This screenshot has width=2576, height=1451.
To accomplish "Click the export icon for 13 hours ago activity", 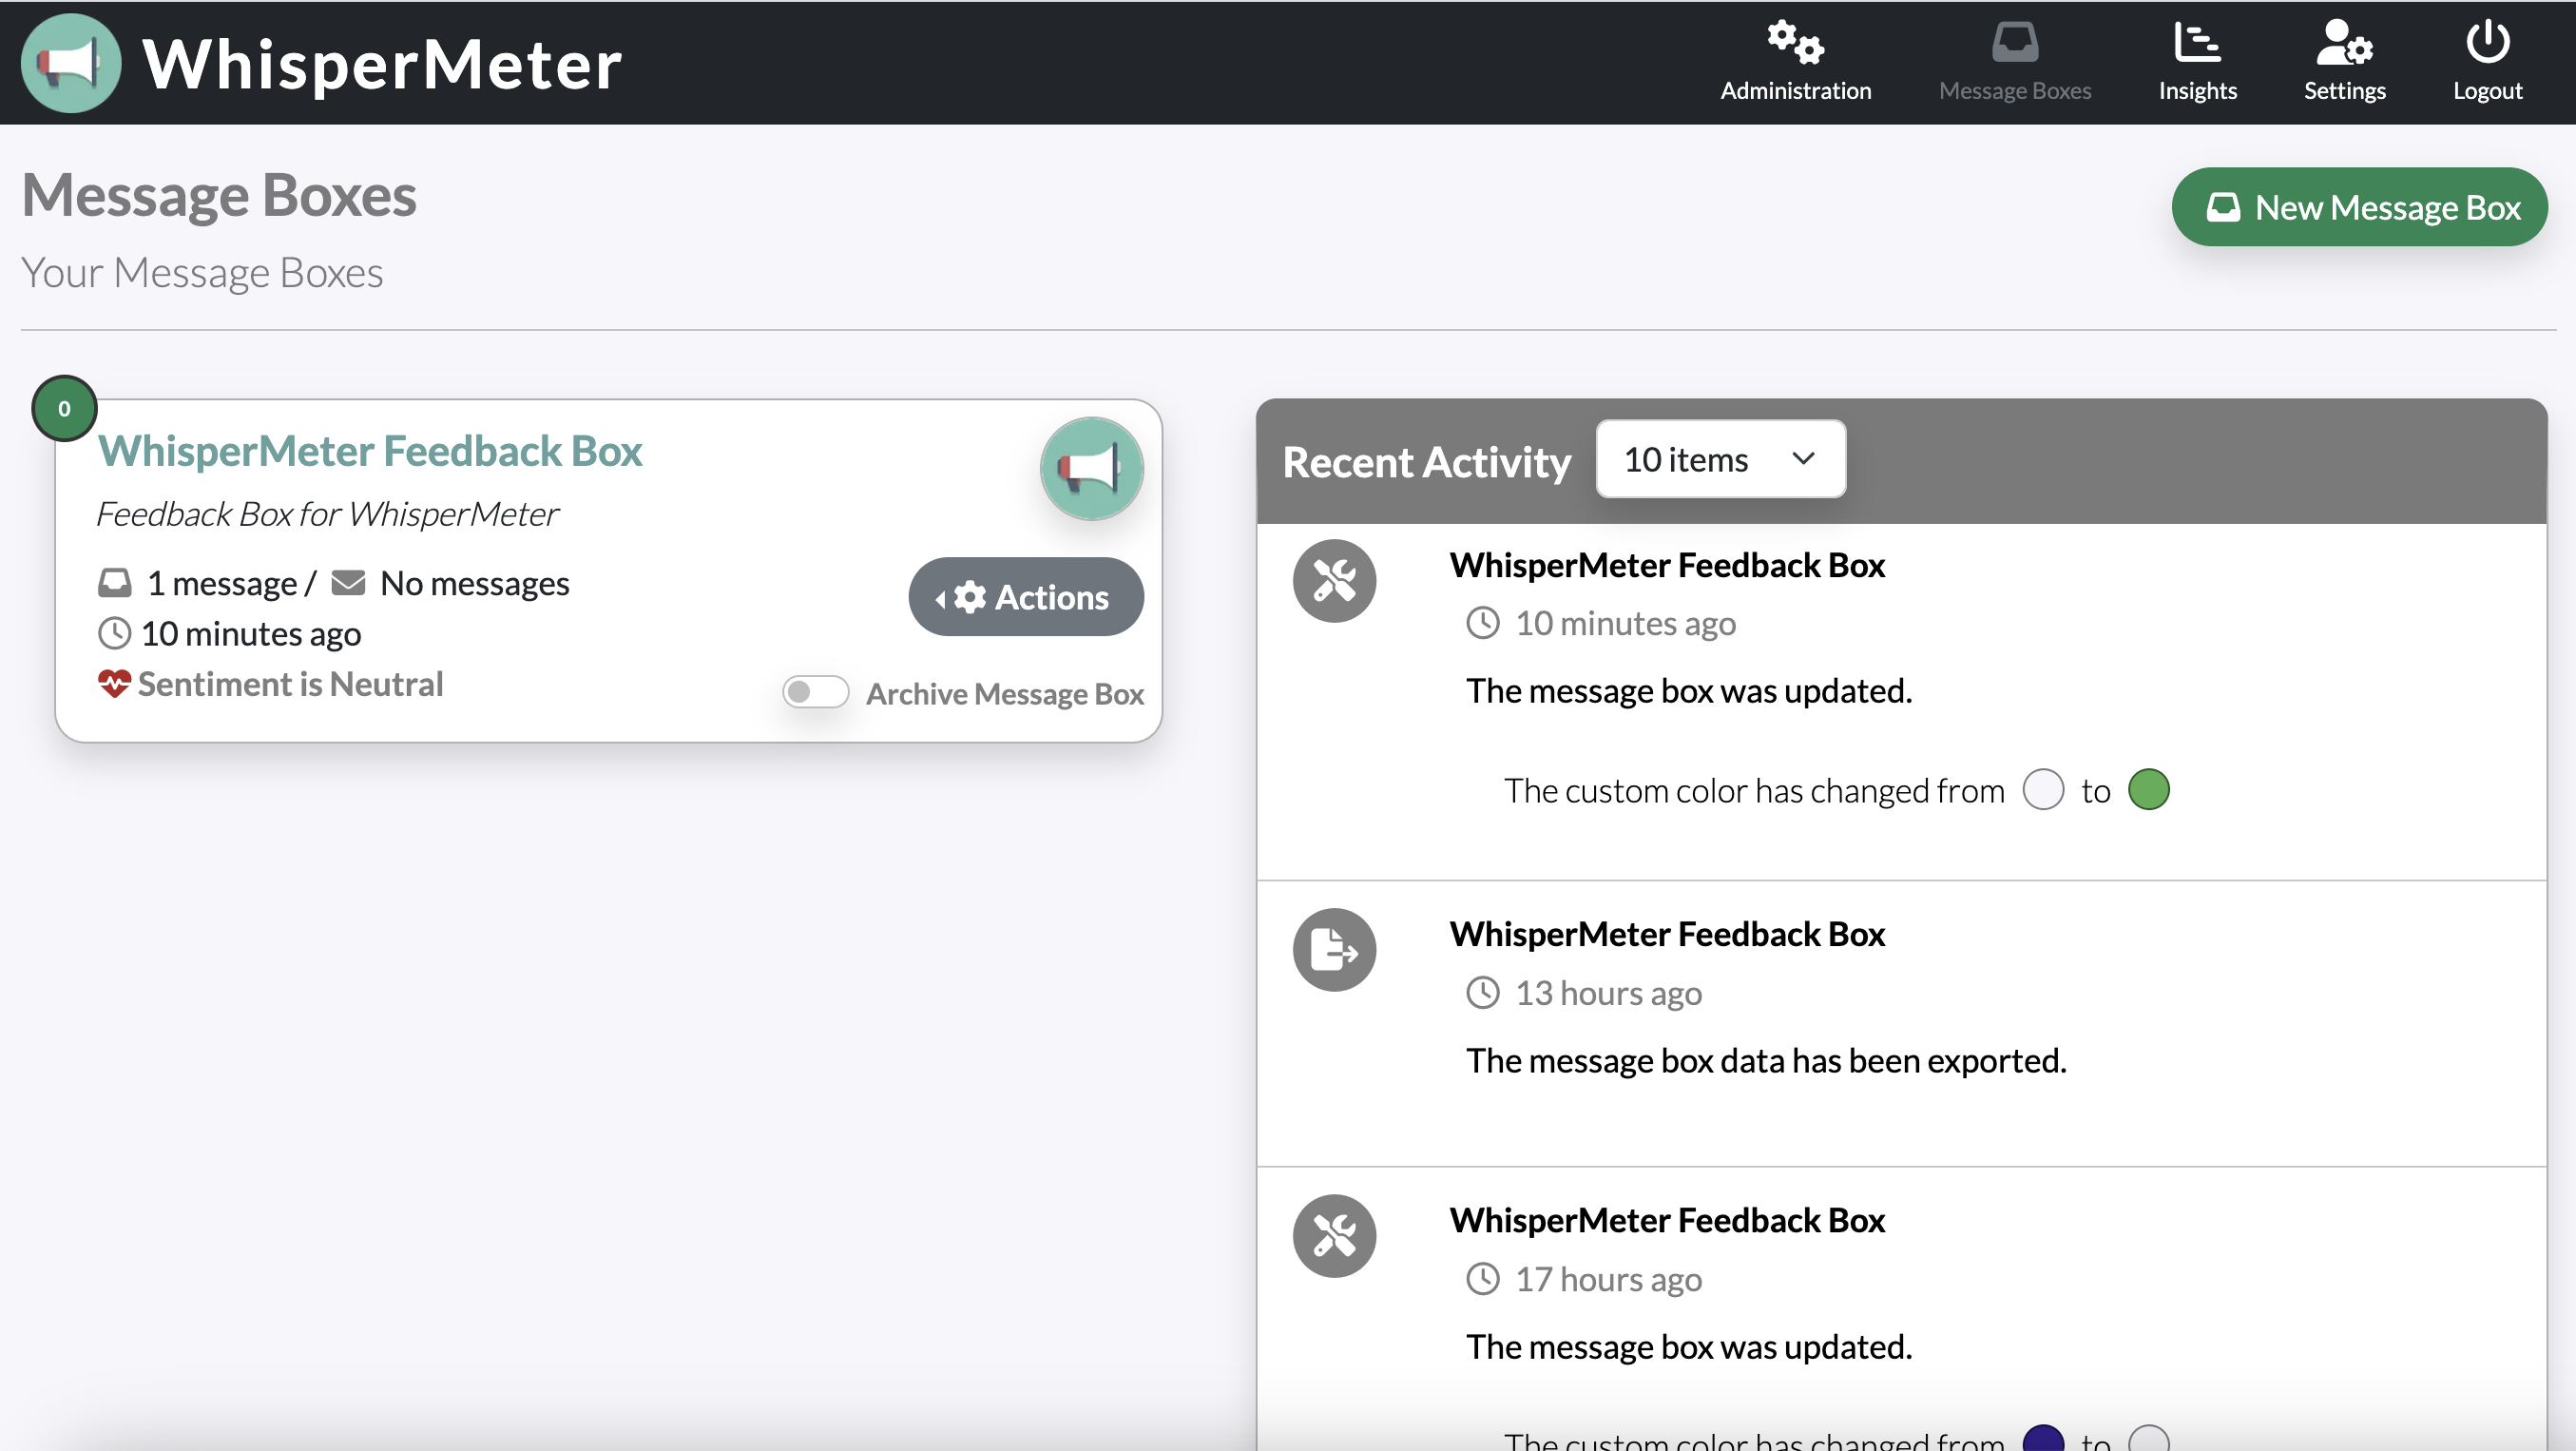I will click(x=1334, y=950).
